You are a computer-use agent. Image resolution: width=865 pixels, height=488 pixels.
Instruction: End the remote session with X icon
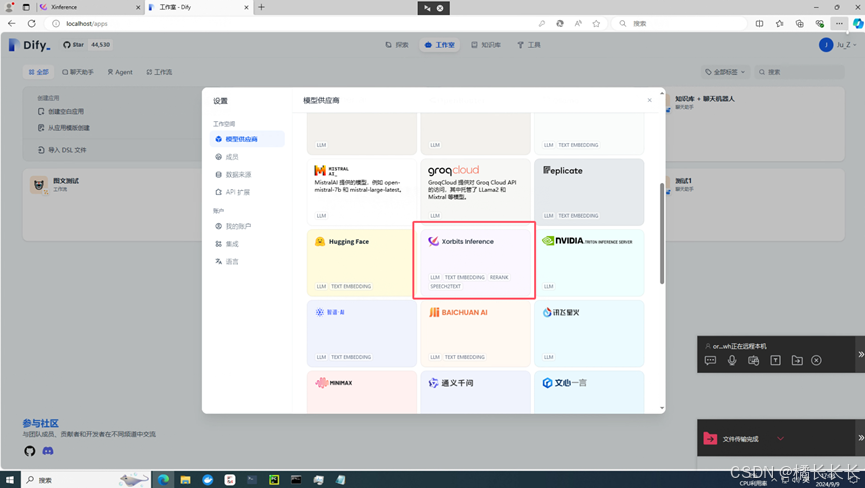tap(816, 360)
